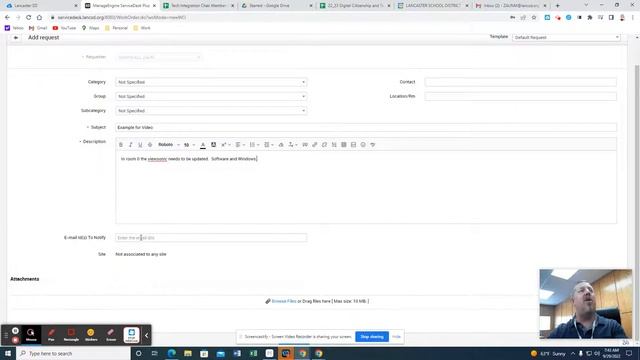Screen dimensions: 640x360
Task: Open Microsoft Edge from taskbar
Action: (x=171, y=353)
